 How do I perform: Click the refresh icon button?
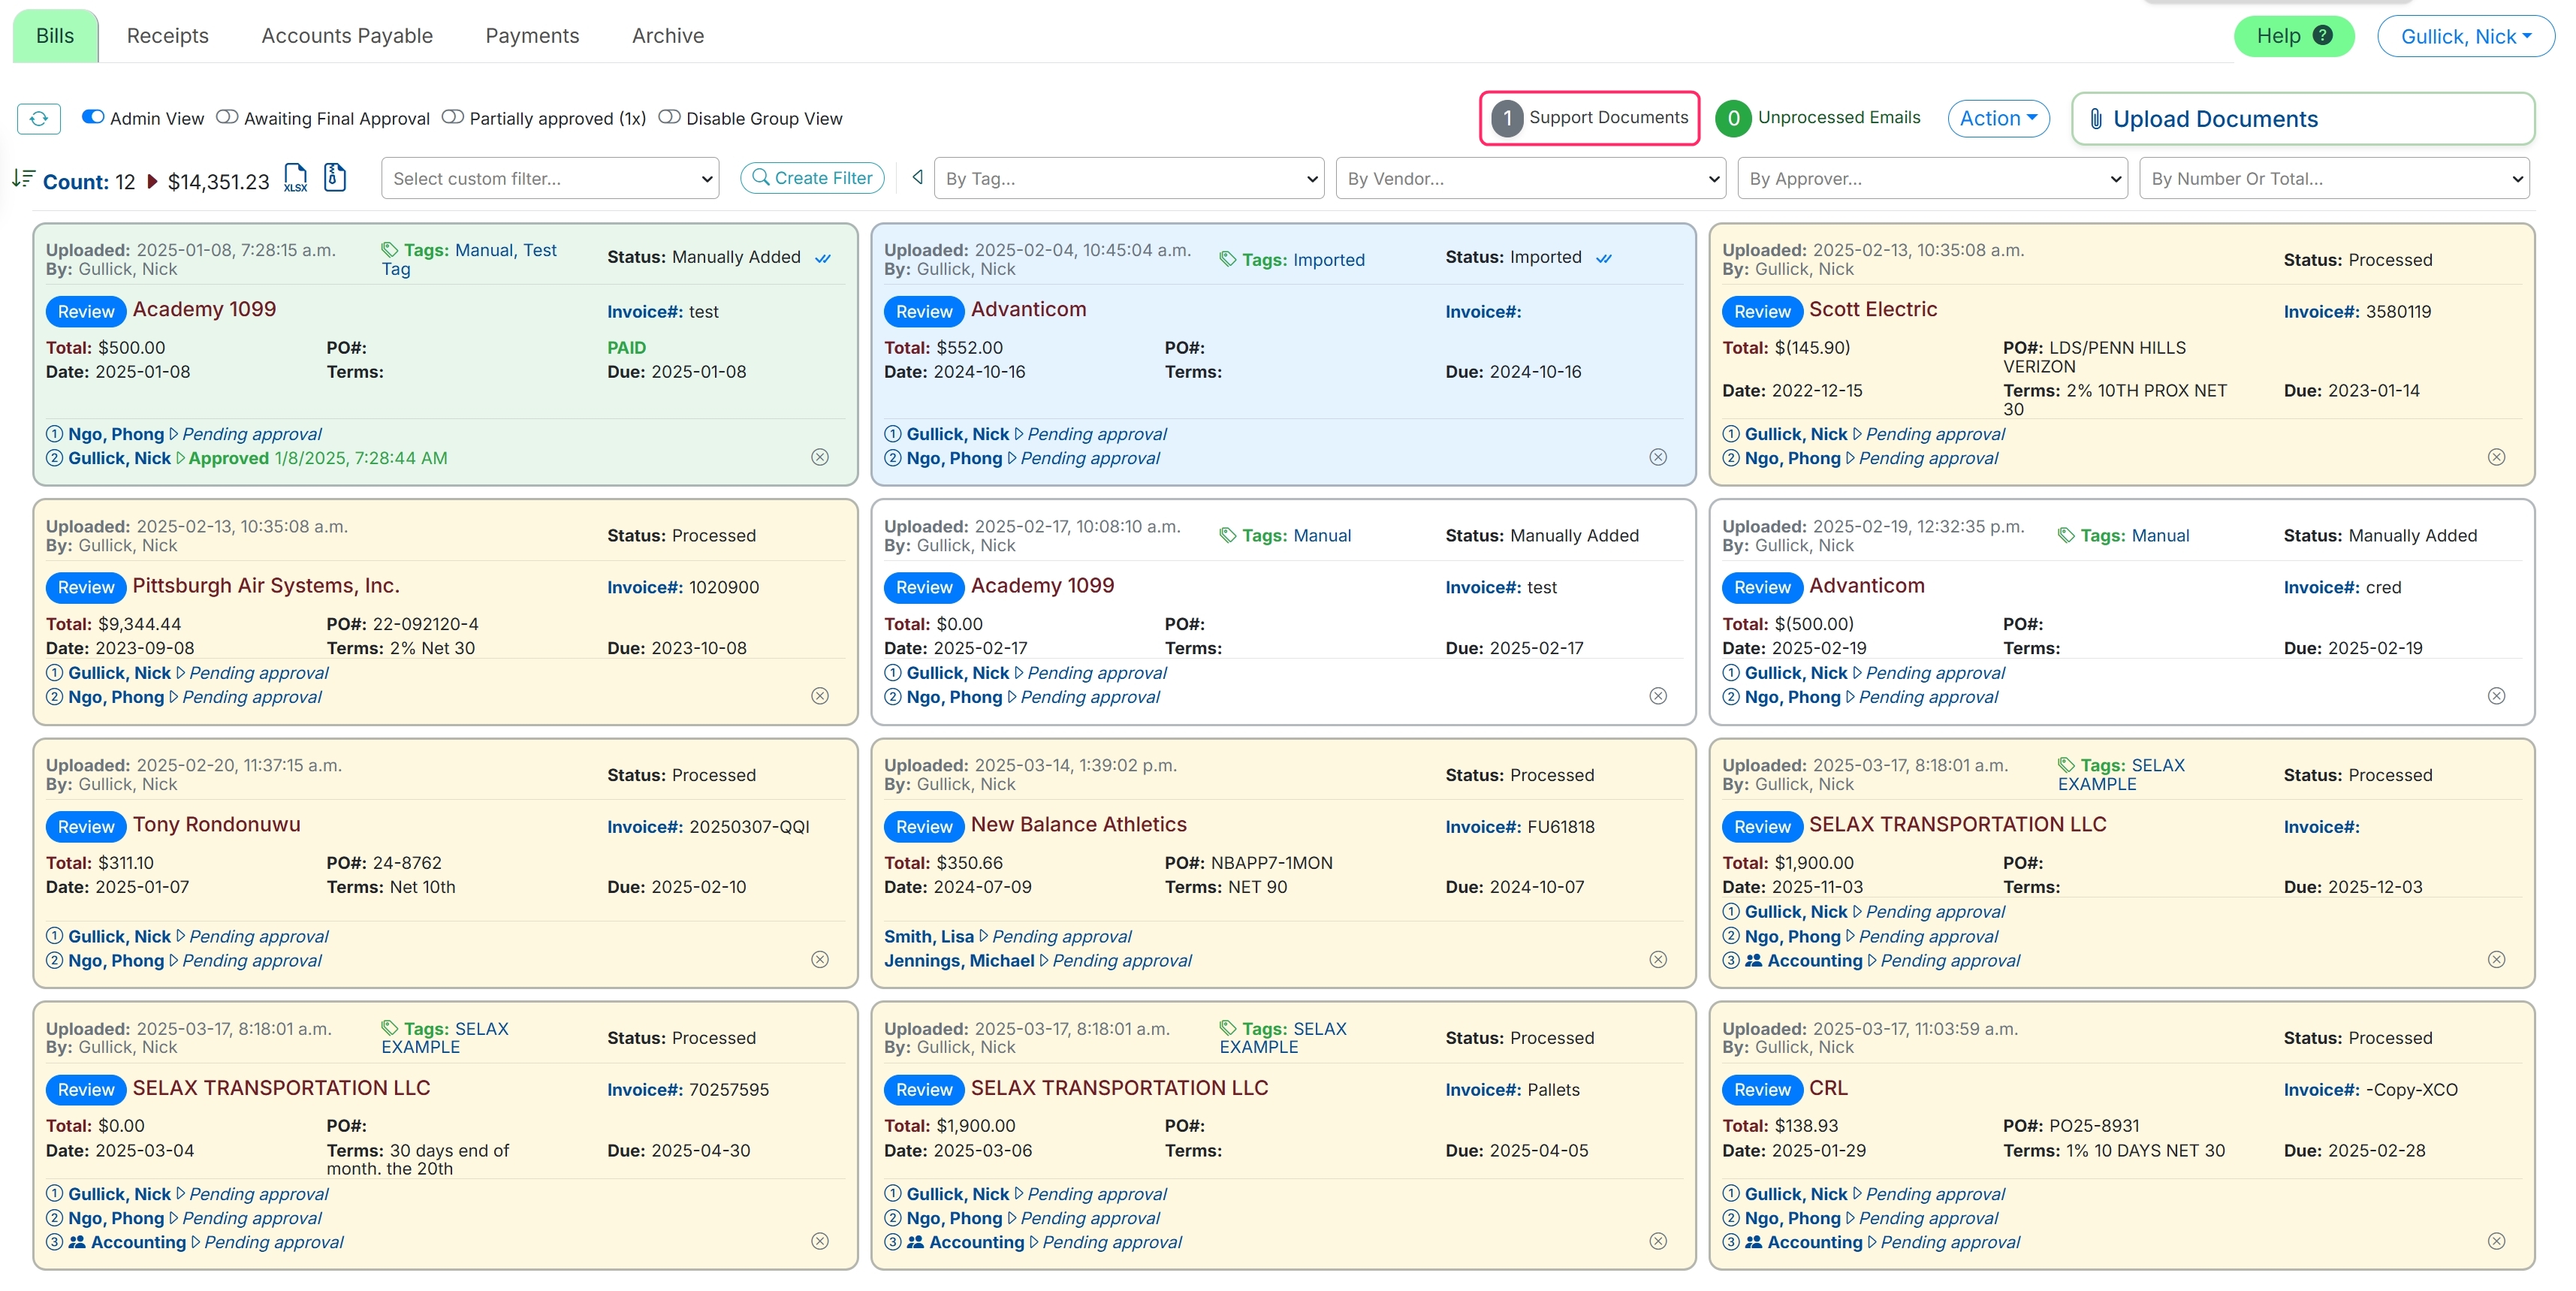pyautogui.click(x=39, y=119)
